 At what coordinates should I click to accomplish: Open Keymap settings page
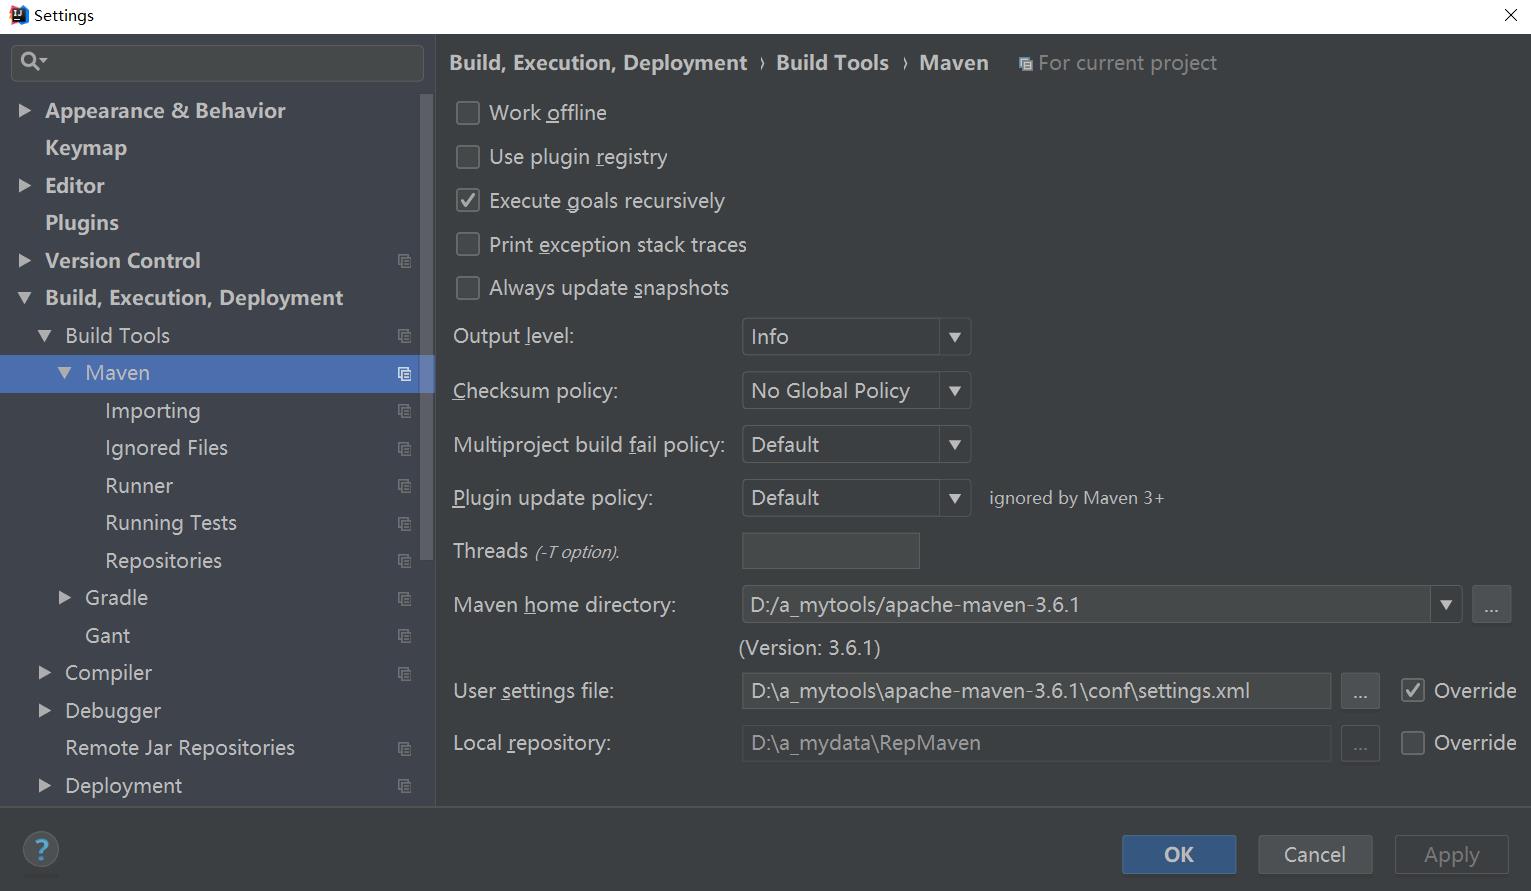click(86, 148)
